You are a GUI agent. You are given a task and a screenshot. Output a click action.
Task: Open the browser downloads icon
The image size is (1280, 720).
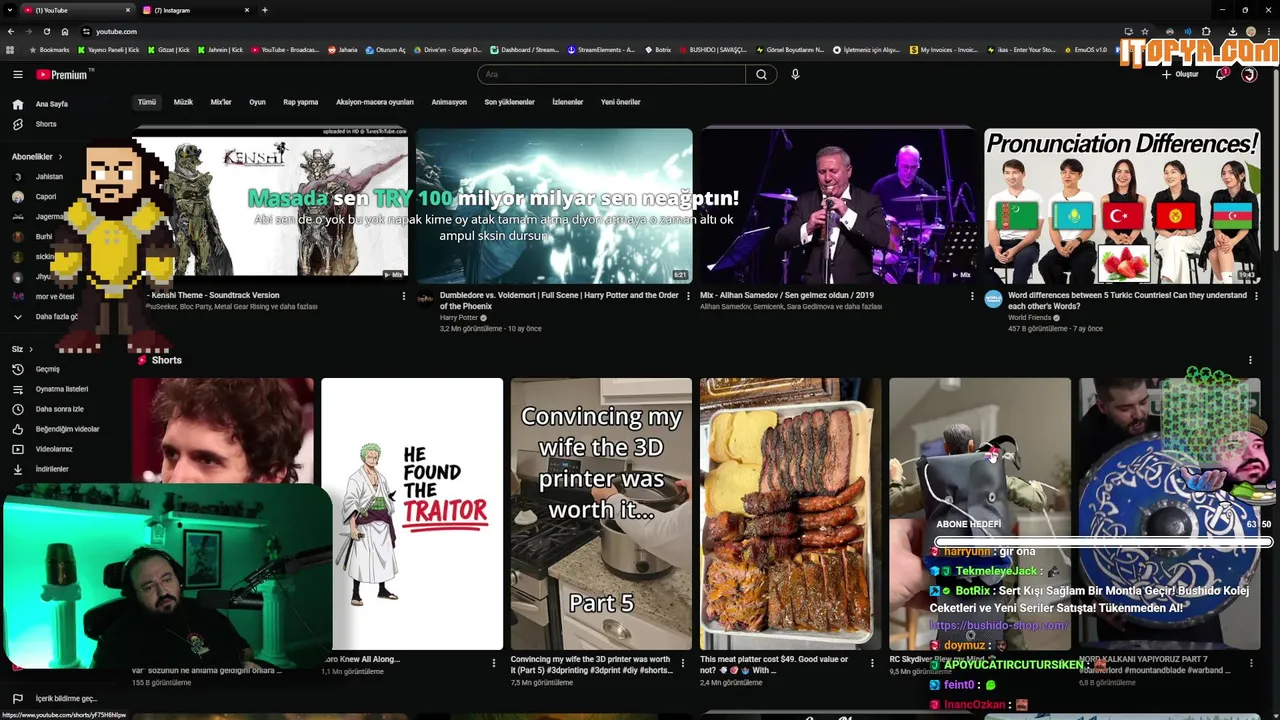click(1233, 31)
